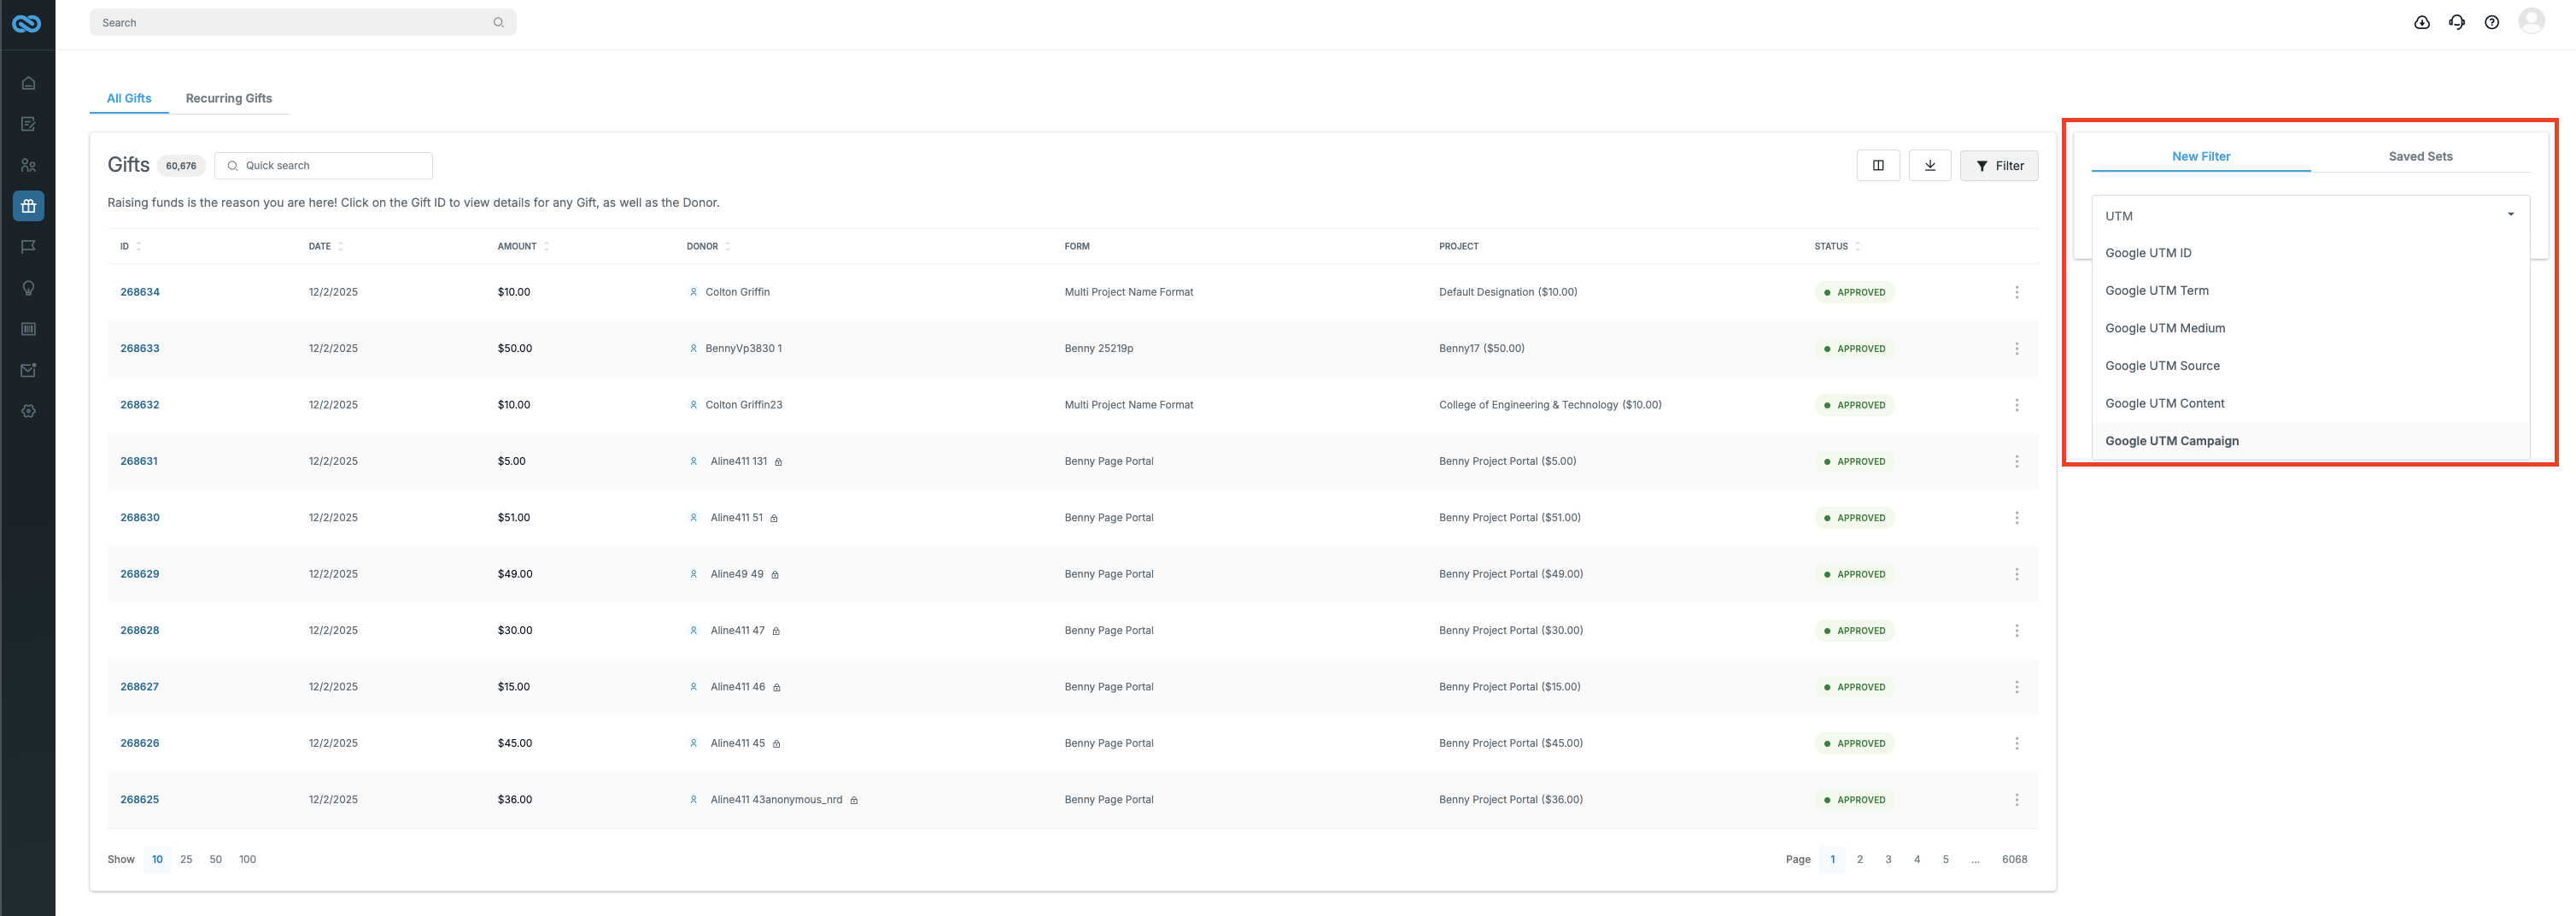Viewport: 2576px width, 916px height.
Task: Select the gift box icon in sidebar
Action: coord(28,206)
